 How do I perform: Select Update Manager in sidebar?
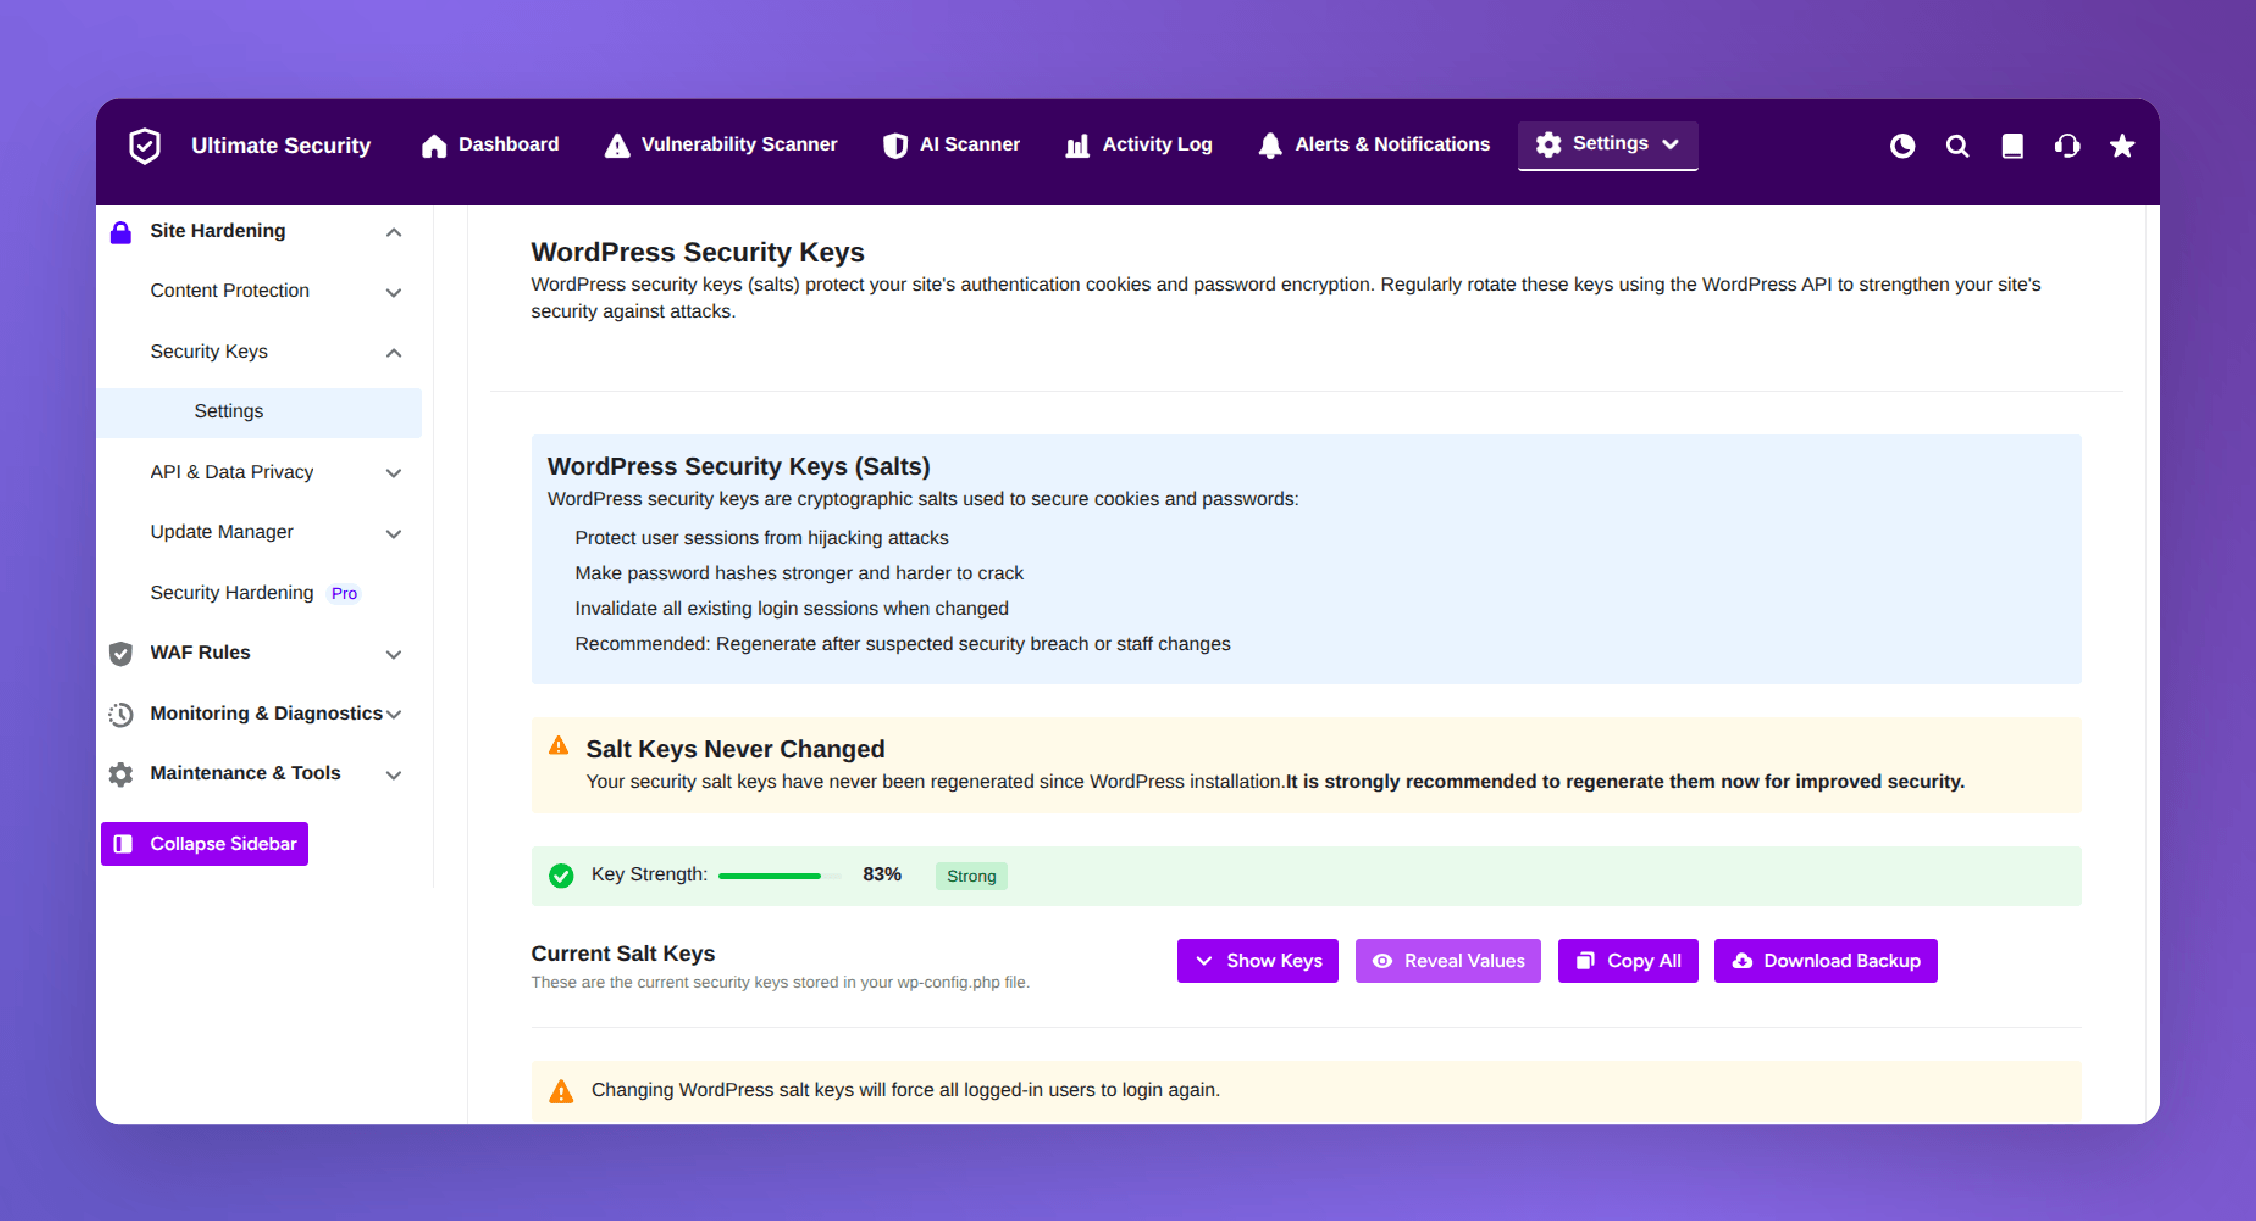point(222,532)
